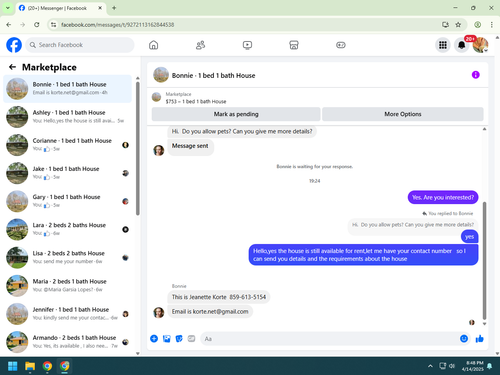Open the Gaming controller icon
The image size is (500, 375).
341,45
